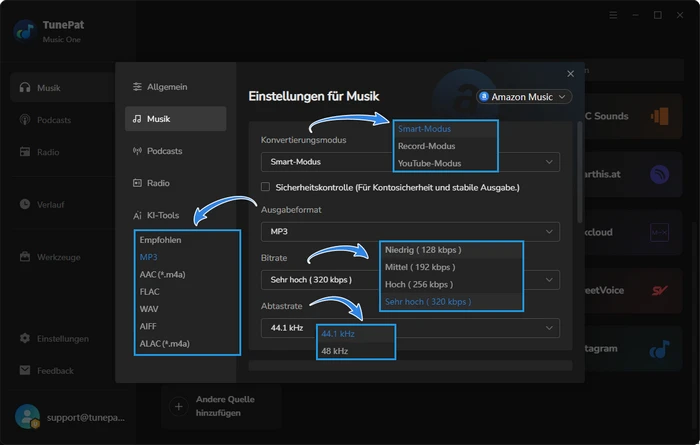The height and width of the screenshot is (445, 700).
Task: Click Andere Quelle hinzufügen button
Action: click(221, 406)
